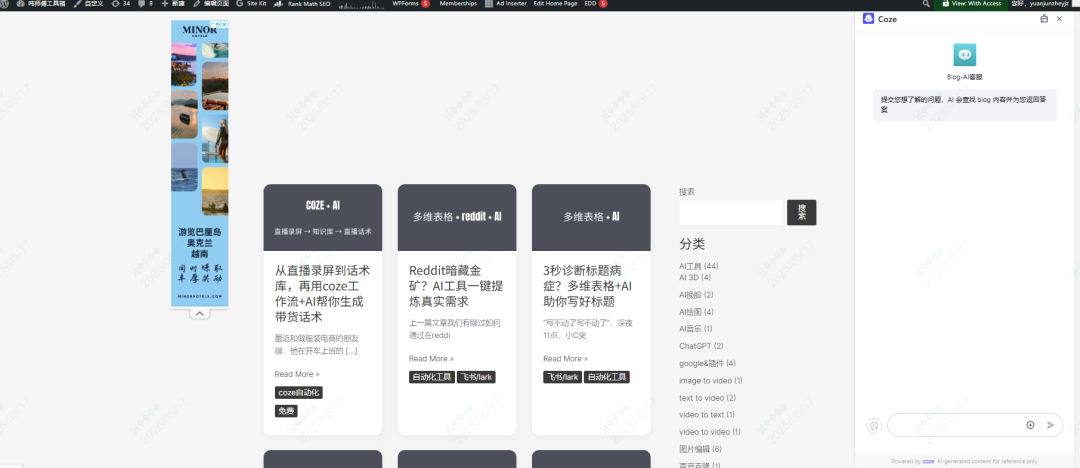Click the WordPress logo in admin bar
1080x468 pixels.
point(4,3)
